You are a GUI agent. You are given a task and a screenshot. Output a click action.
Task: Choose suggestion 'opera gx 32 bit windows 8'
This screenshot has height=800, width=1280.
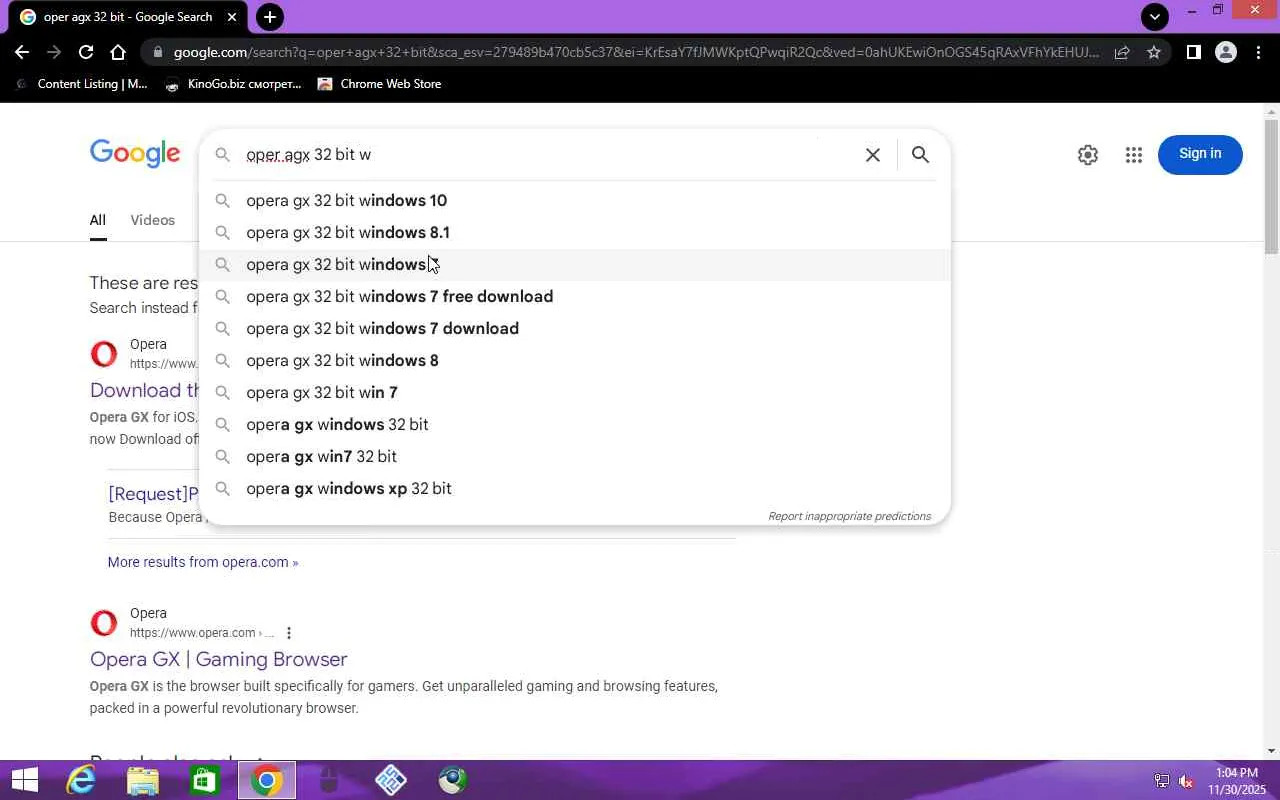(575, 360)
